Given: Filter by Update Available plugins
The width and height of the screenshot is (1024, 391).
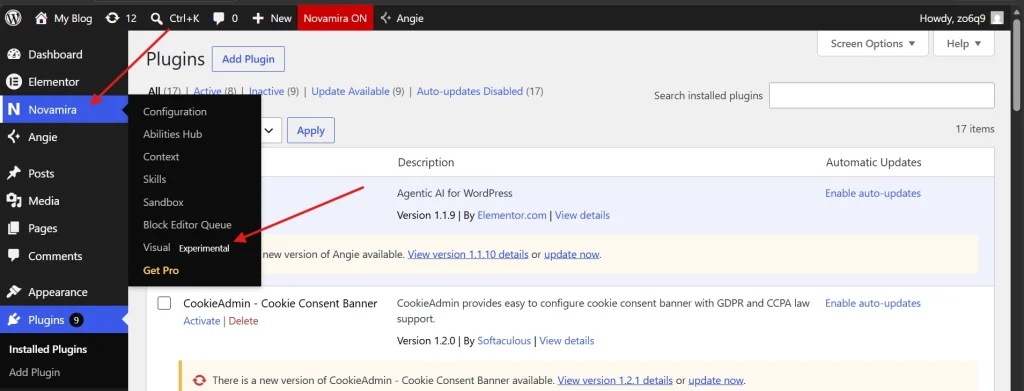Looking at the screenshot, I should coord(351,91).
